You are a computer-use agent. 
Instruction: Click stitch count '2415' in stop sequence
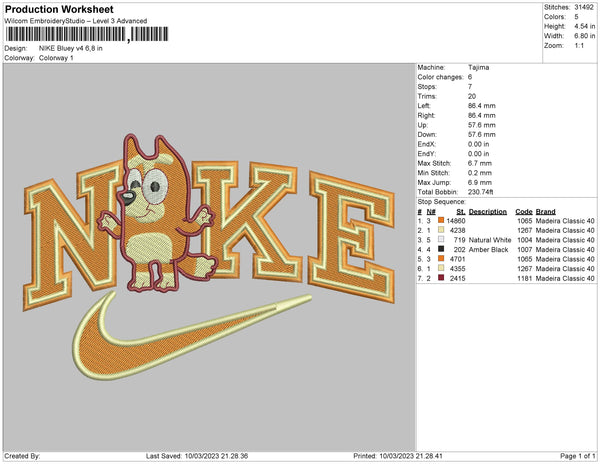pyautogui.click(x=458, y=278)
